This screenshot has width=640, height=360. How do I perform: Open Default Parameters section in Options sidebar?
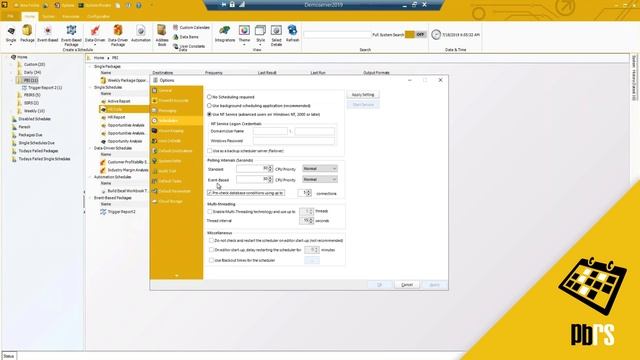[176, 191]
